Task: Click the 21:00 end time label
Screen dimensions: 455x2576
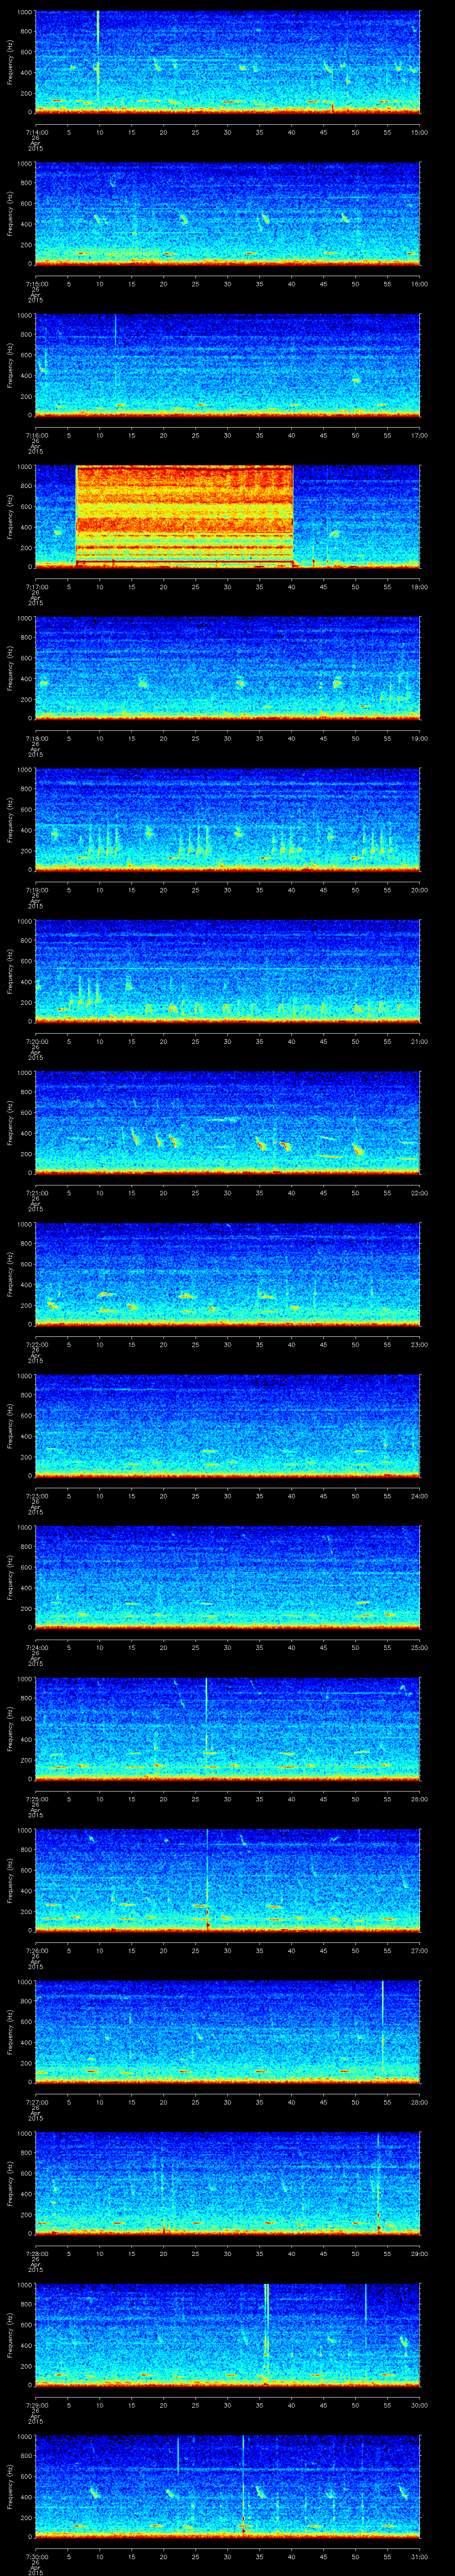Action: point(419,1041)
